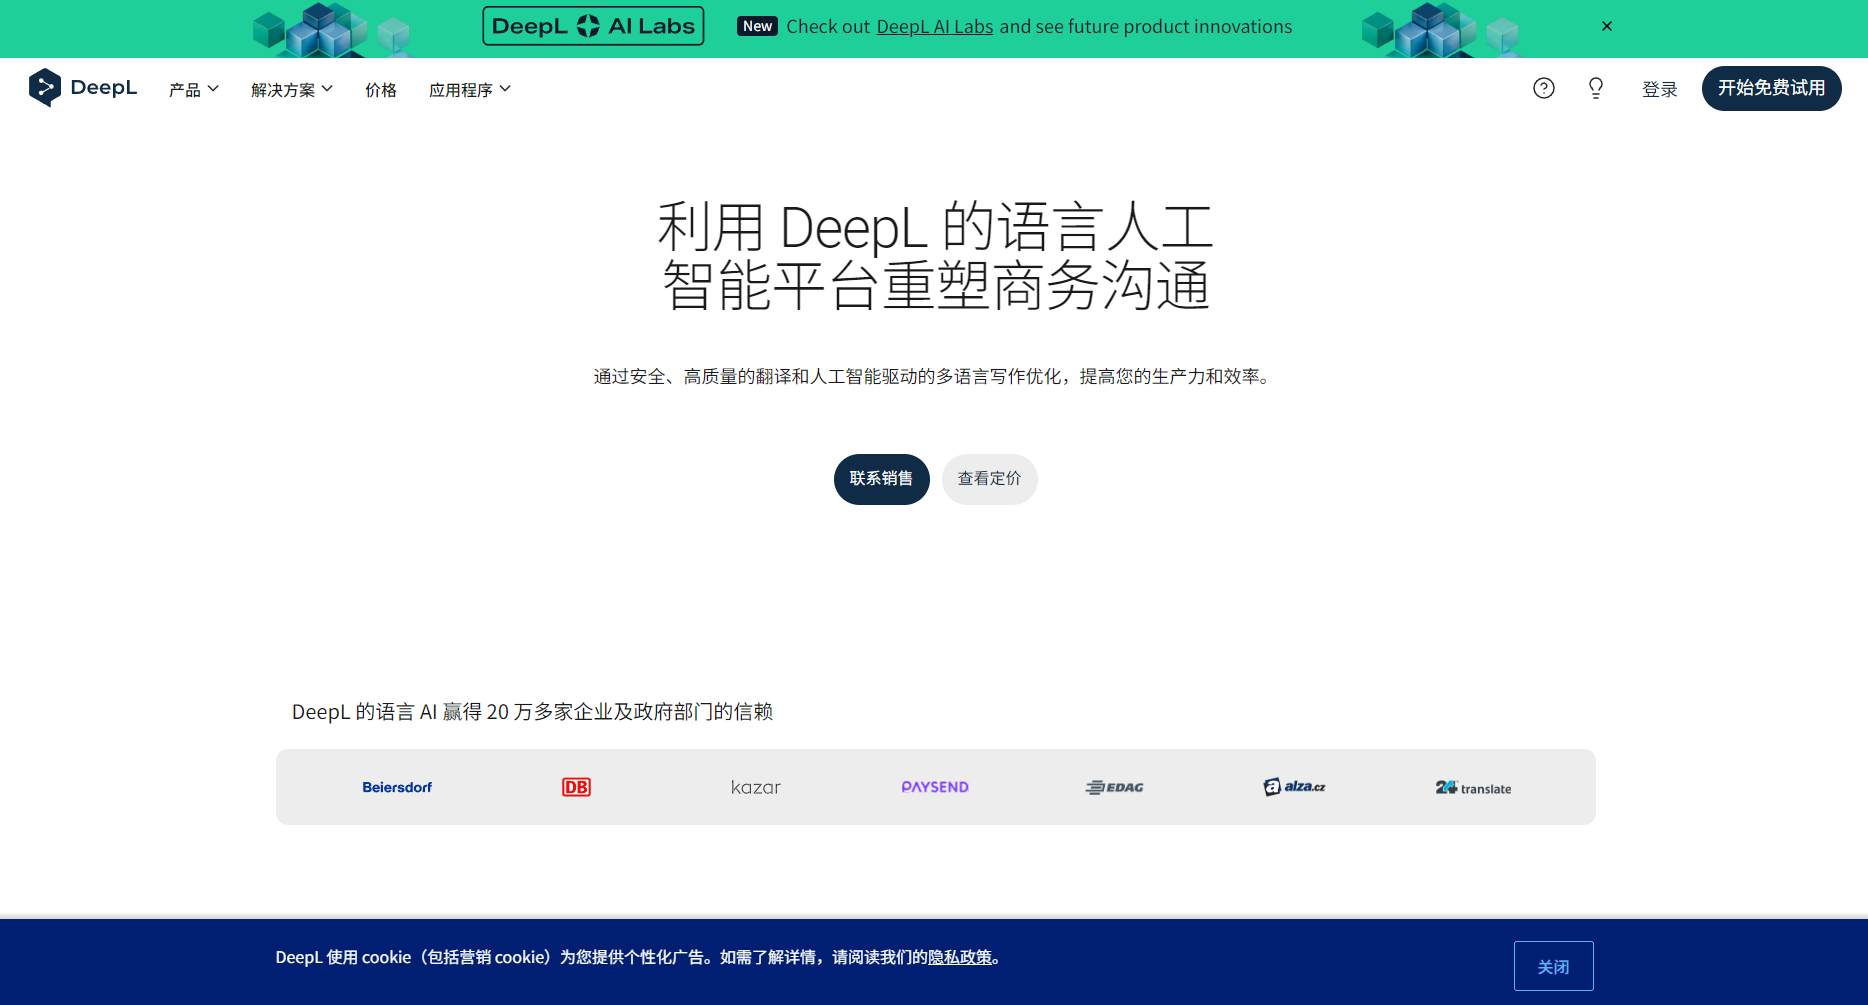Click the cookie notice text DeepL 使用 cookie
The image size is (1868, 1005).
[x=638, y=958]
